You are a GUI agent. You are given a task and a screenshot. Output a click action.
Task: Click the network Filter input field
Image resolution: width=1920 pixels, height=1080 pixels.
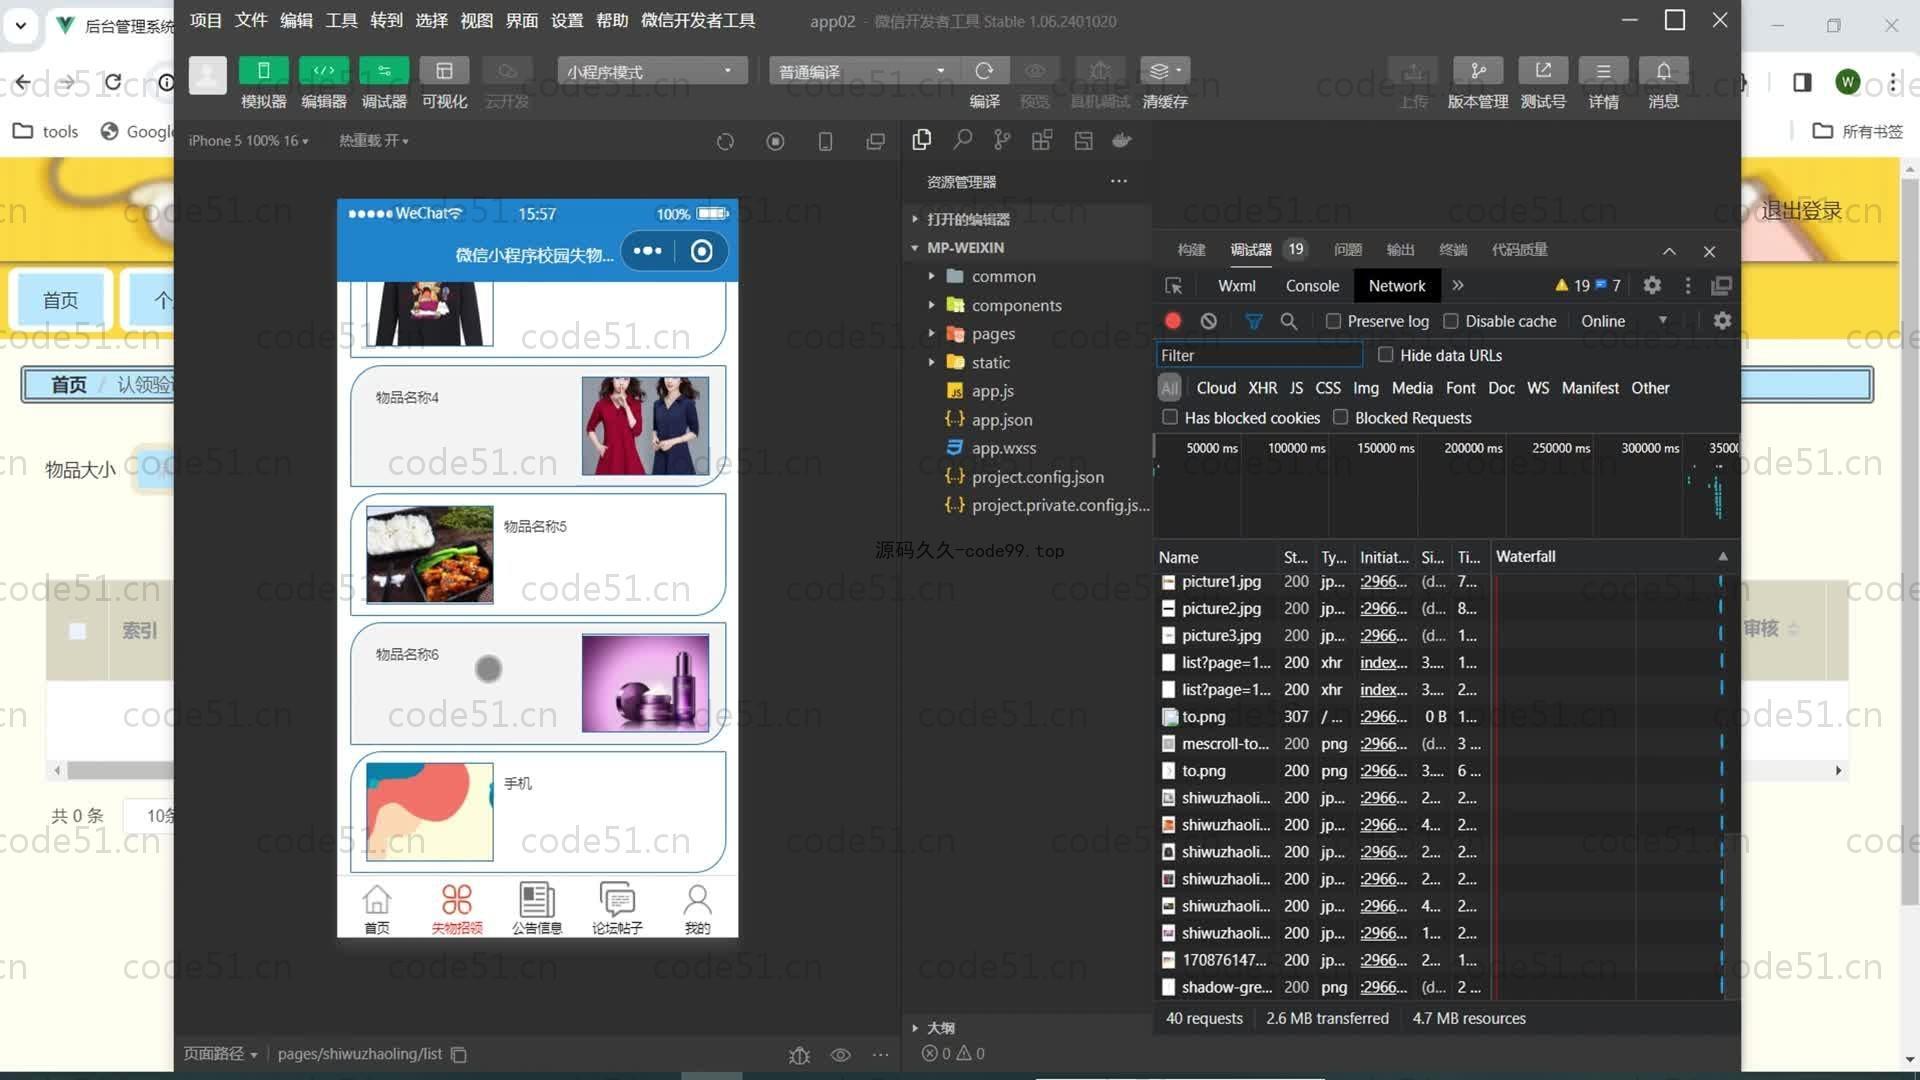(x=1259, y=355)
